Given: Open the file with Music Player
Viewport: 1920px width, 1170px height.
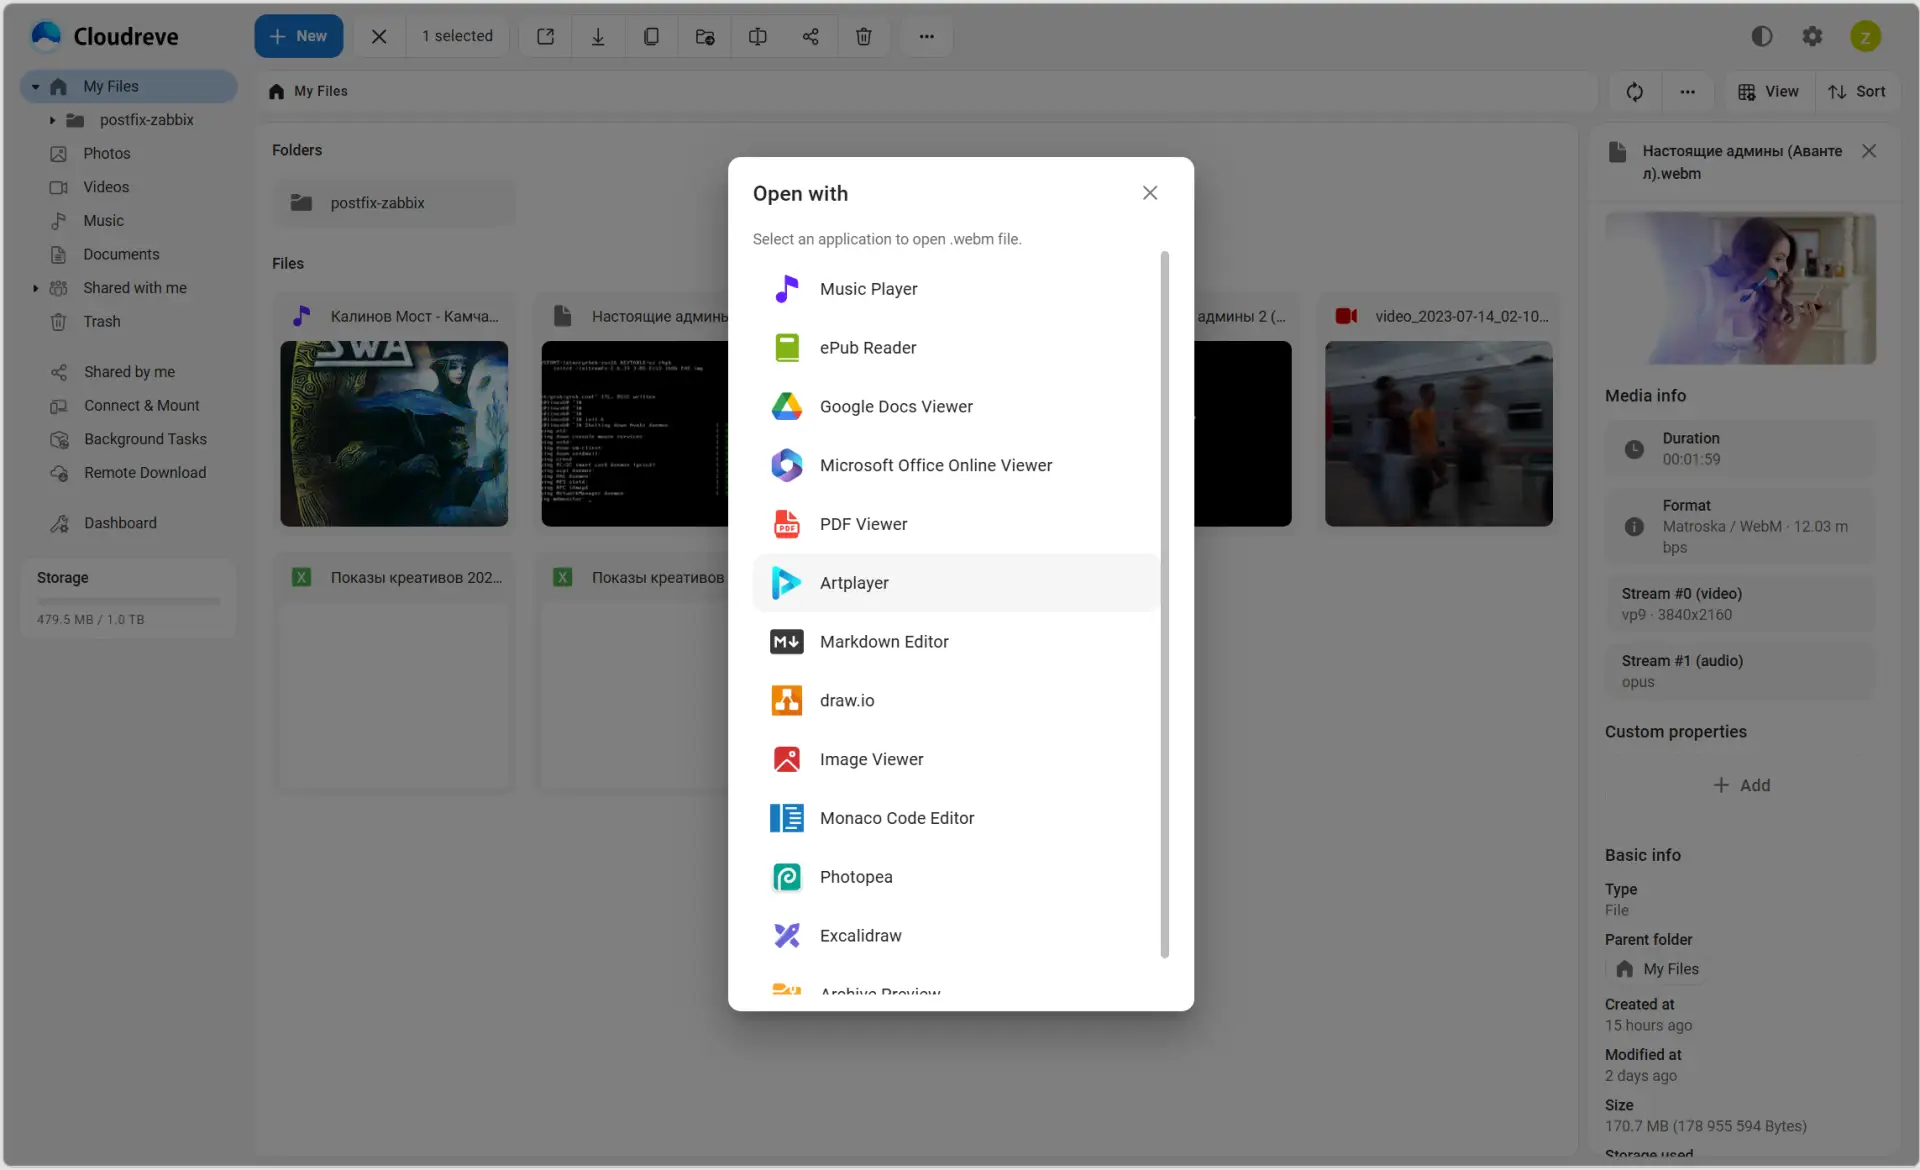Looking at the screenshot, I should 956,289.
